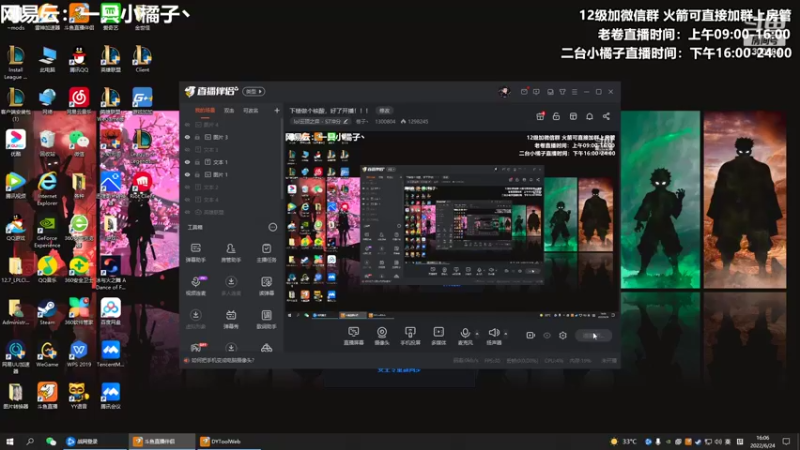Open the Windows Start menu
Viewport: 800px width, 450px height.
pos(10,441)
